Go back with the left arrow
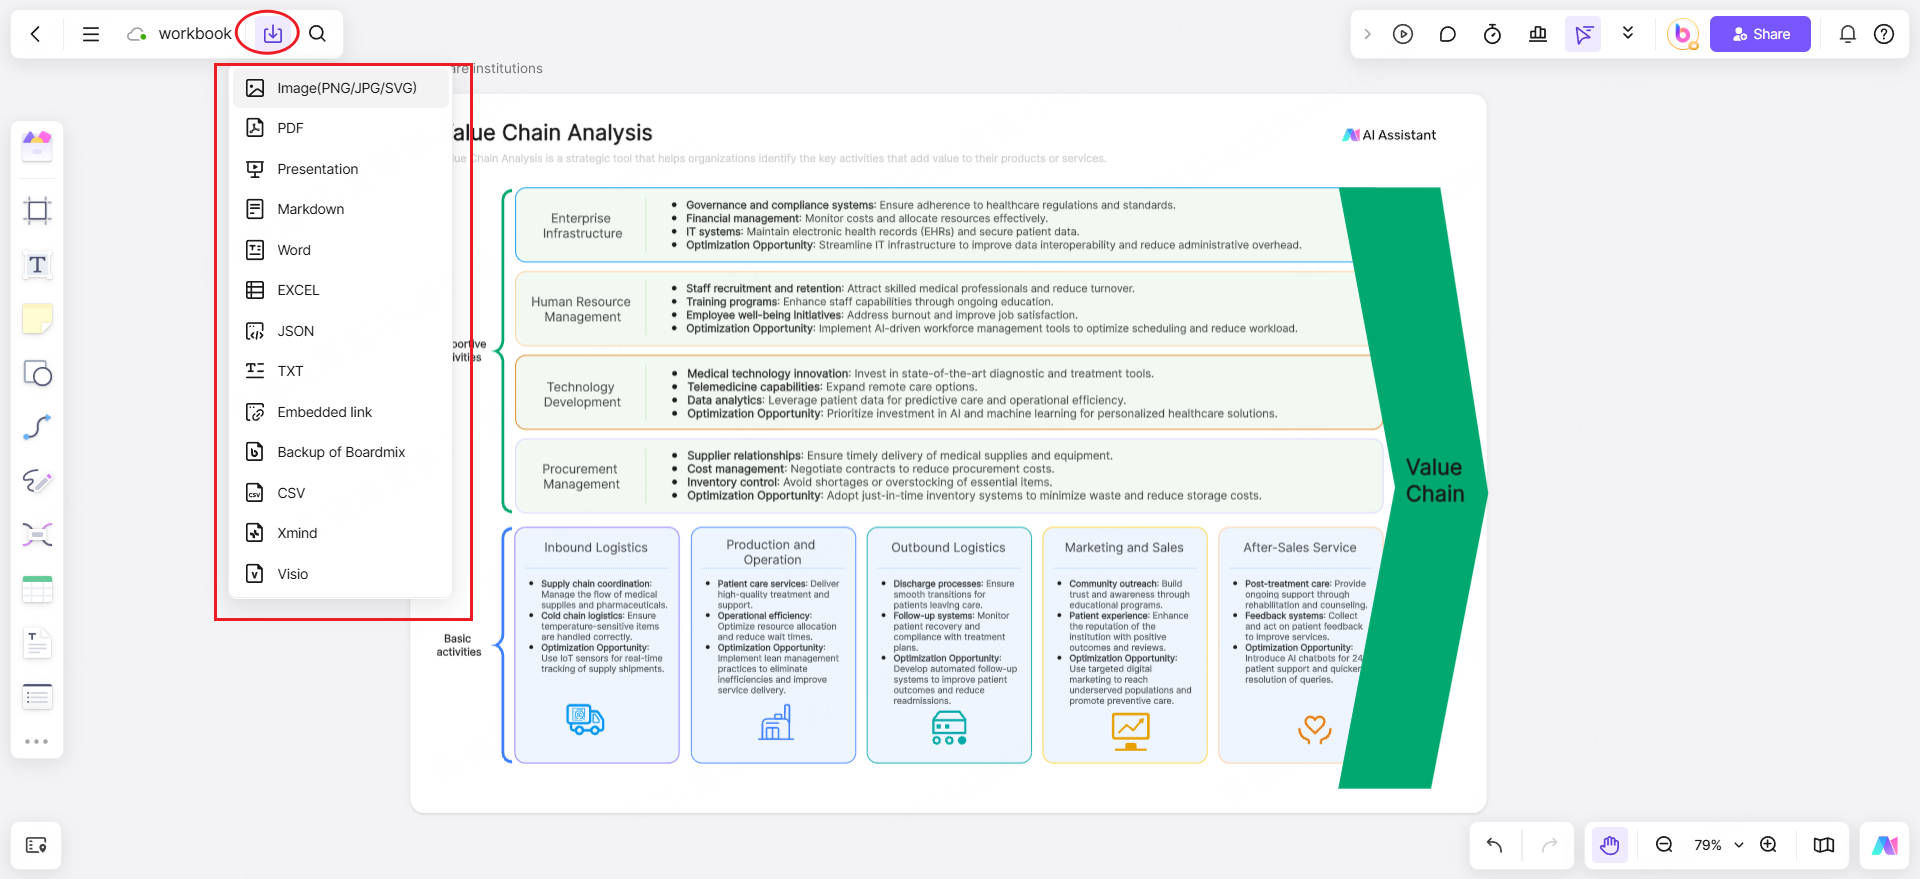Screen dimensions: 1920x879 click(x=36, y=34)
